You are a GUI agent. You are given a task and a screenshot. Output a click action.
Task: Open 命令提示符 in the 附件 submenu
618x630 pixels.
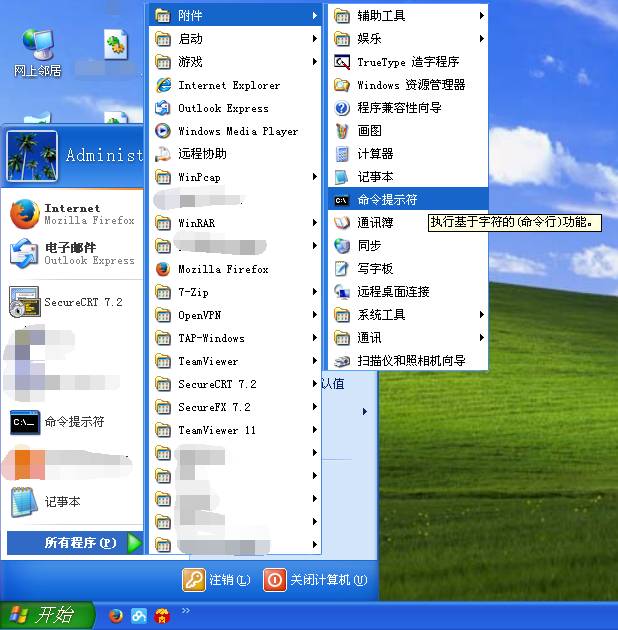point(408,200)
